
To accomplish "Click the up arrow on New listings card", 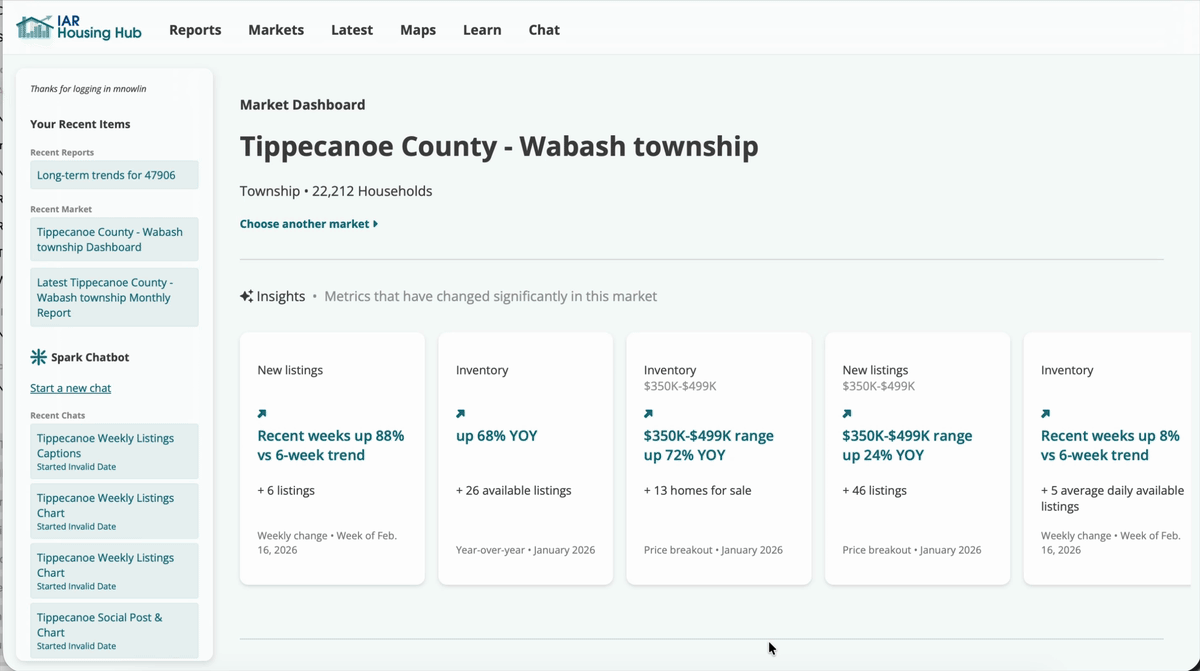I will (262, 413).
